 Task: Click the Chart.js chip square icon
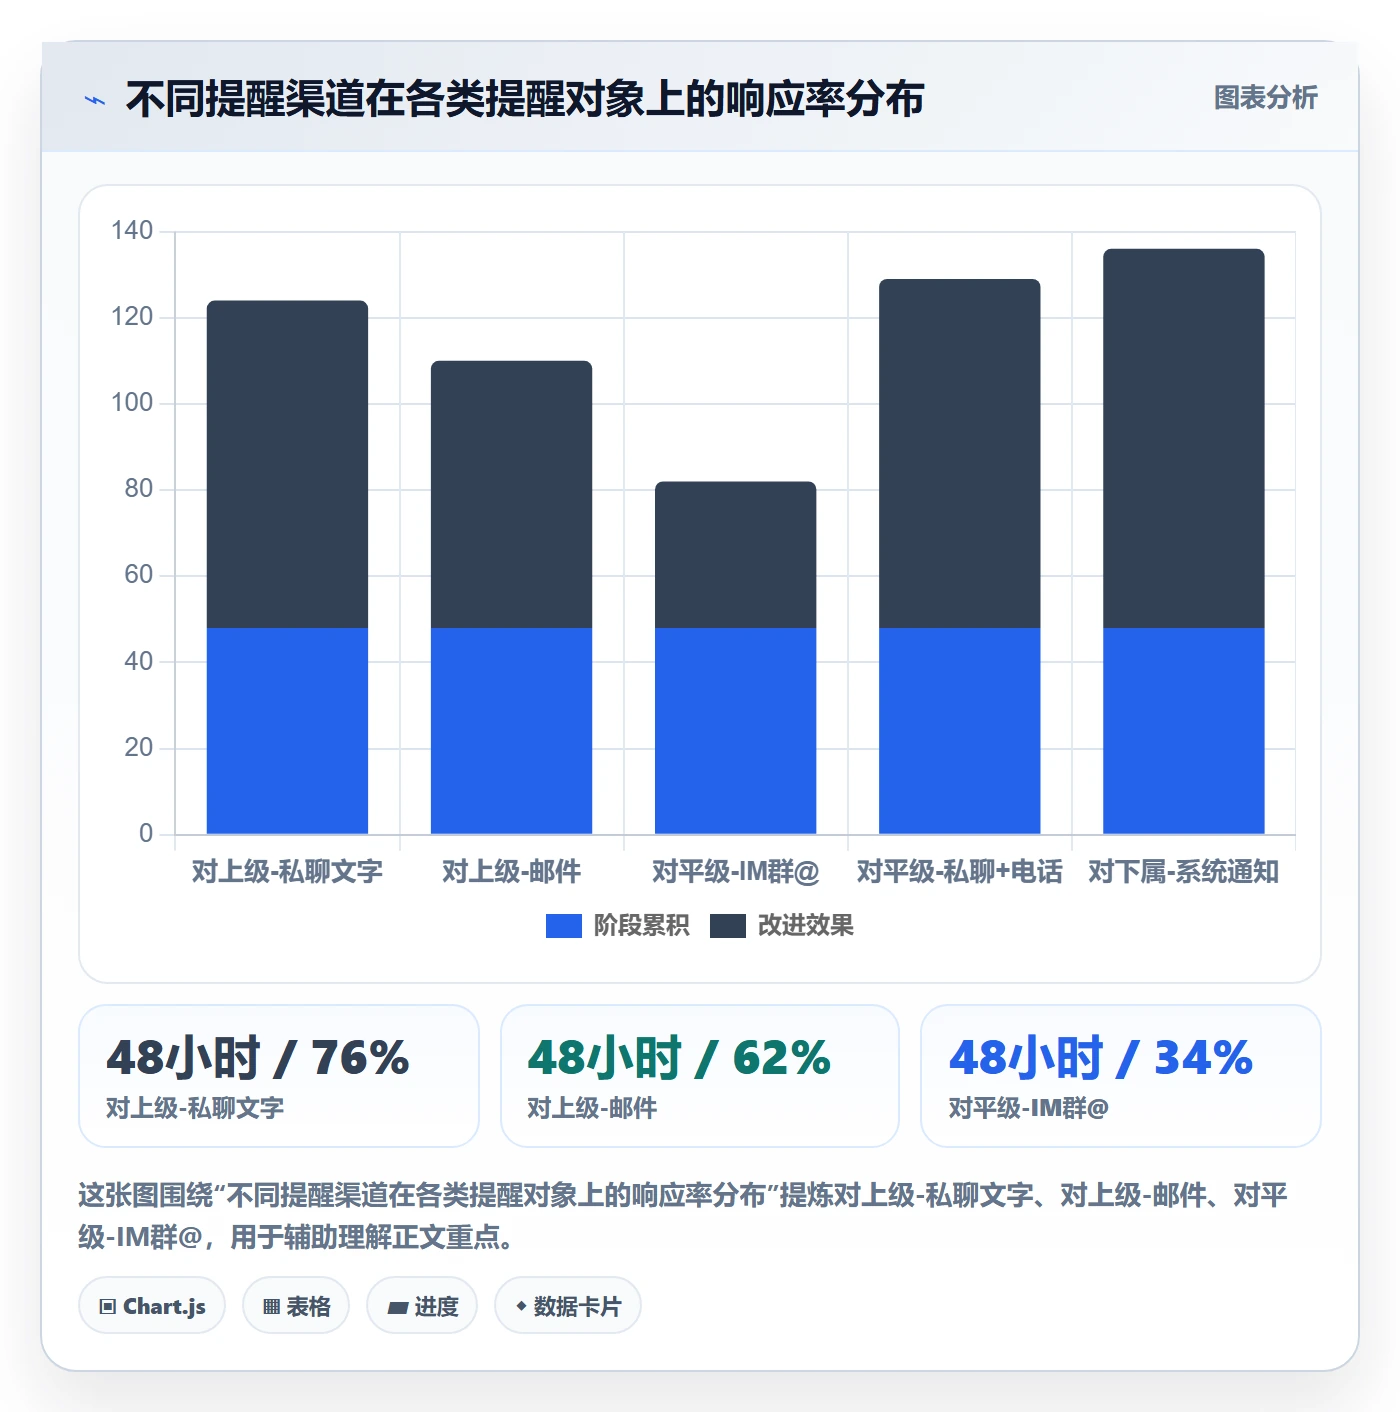(108, 1307)
